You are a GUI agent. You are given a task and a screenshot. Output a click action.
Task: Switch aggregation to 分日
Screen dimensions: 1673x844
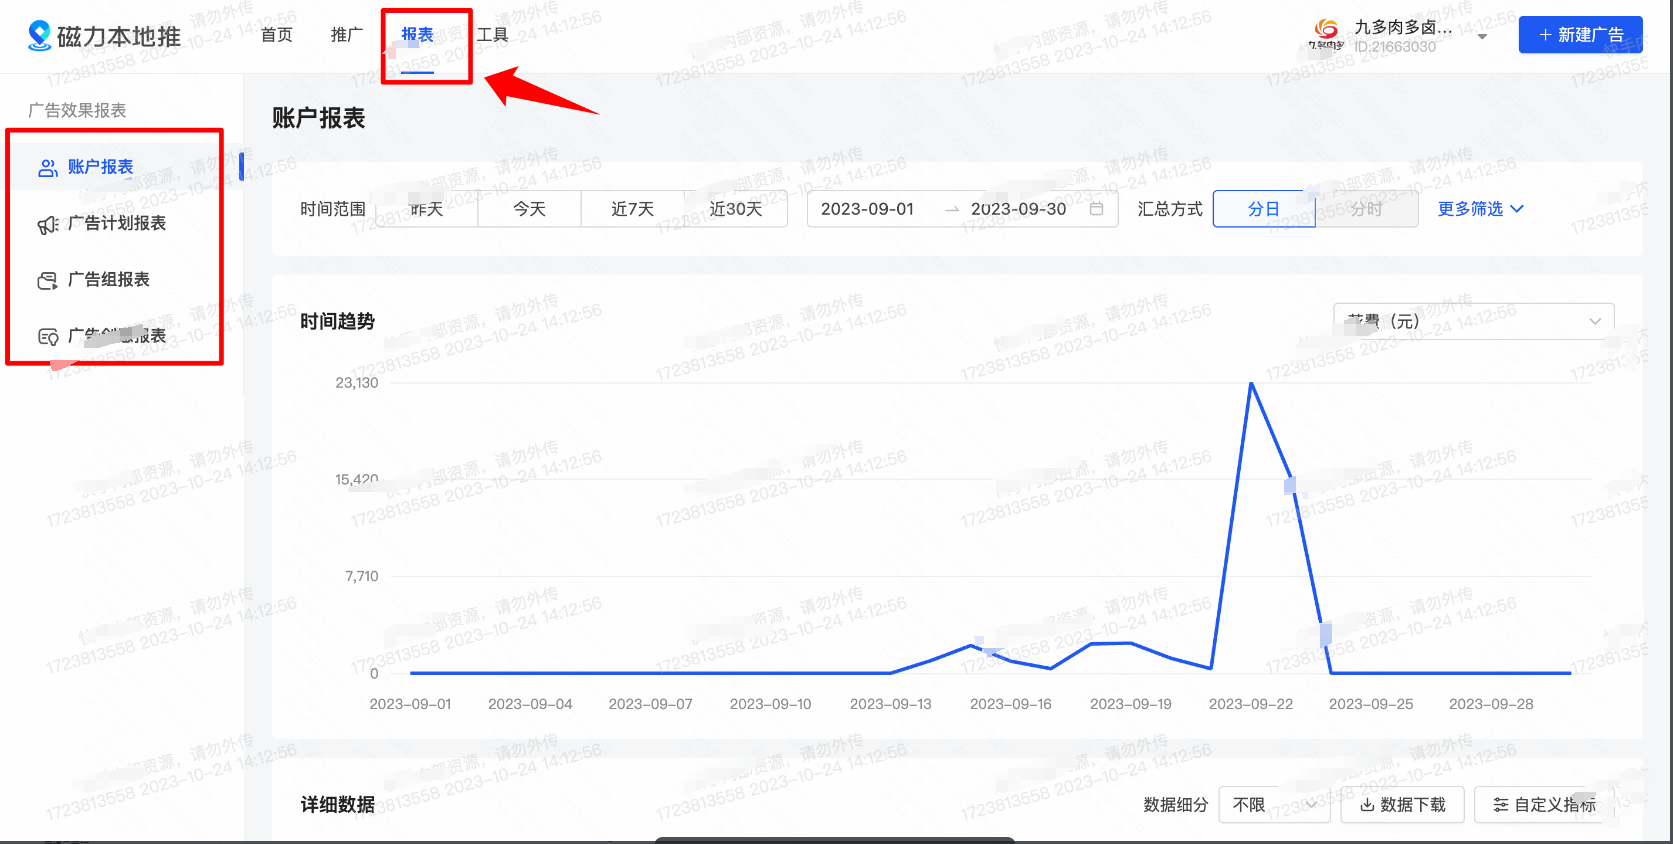[1263, 209]
